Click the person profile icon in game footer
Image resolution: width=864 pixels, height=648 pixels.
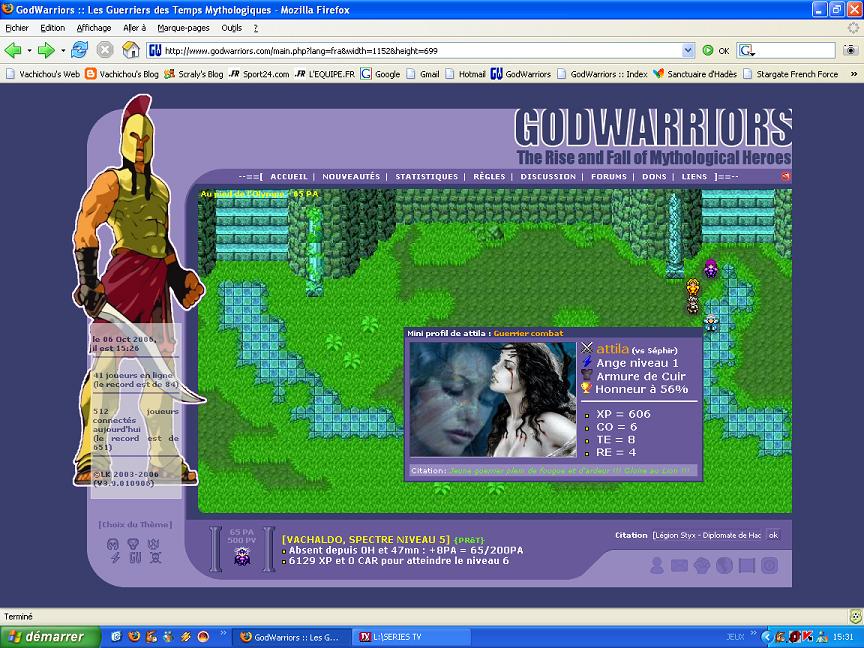point(657,565)
